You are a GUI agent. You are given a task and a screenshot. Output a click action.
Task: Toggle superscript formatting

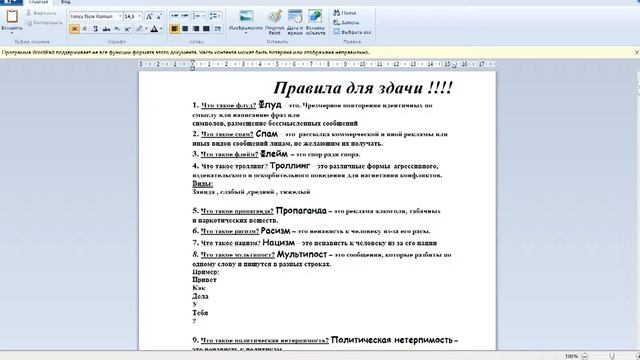coord(128,29)
